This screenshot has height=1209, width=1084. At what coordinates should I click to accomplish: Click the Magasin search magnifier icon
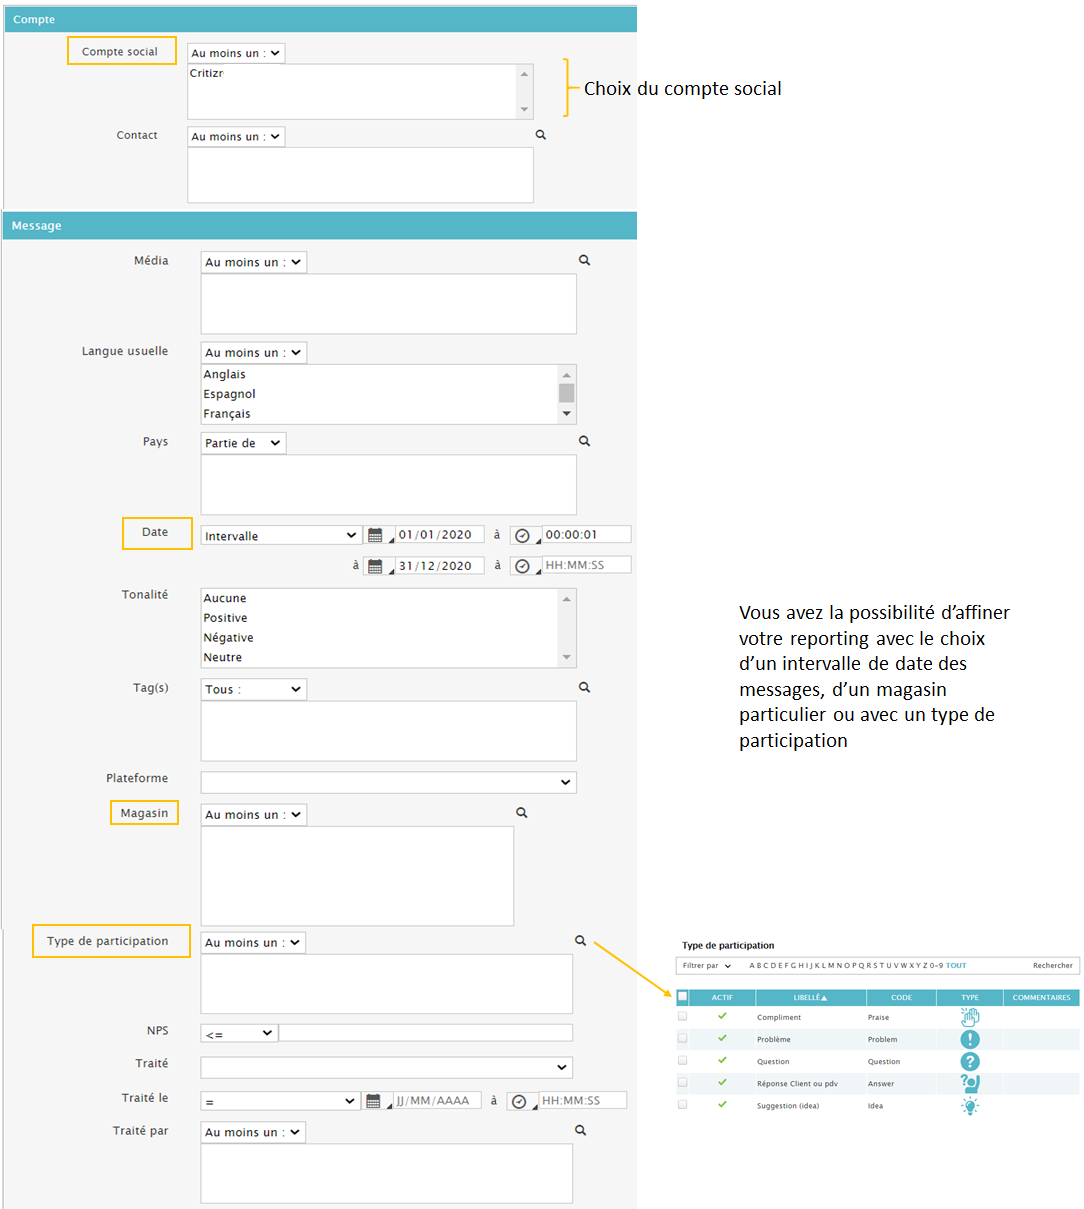[x=521, y=813]
